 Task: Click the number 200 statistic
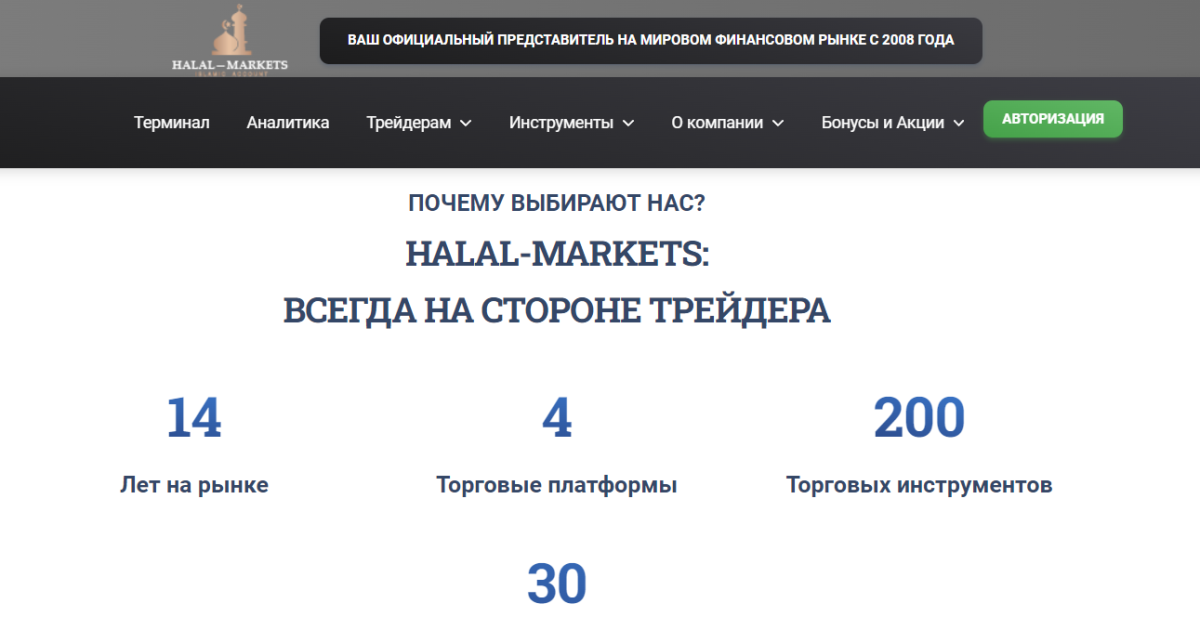[919, 418]
